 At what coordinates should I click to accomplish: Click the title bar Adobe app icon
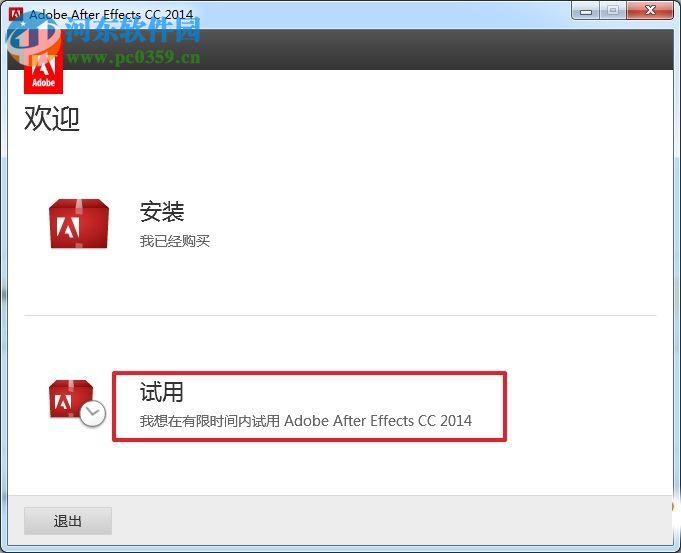pos(16,14)
